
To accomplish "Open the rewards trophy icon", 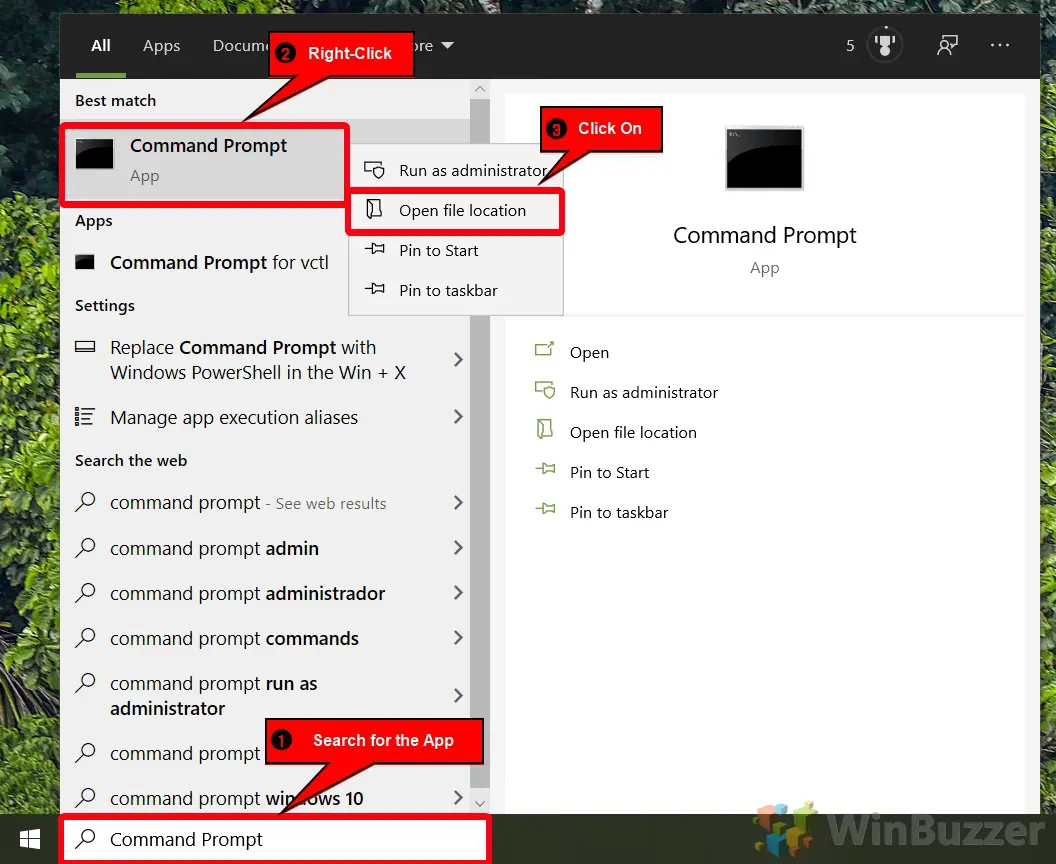I will [x=884, y=45].
